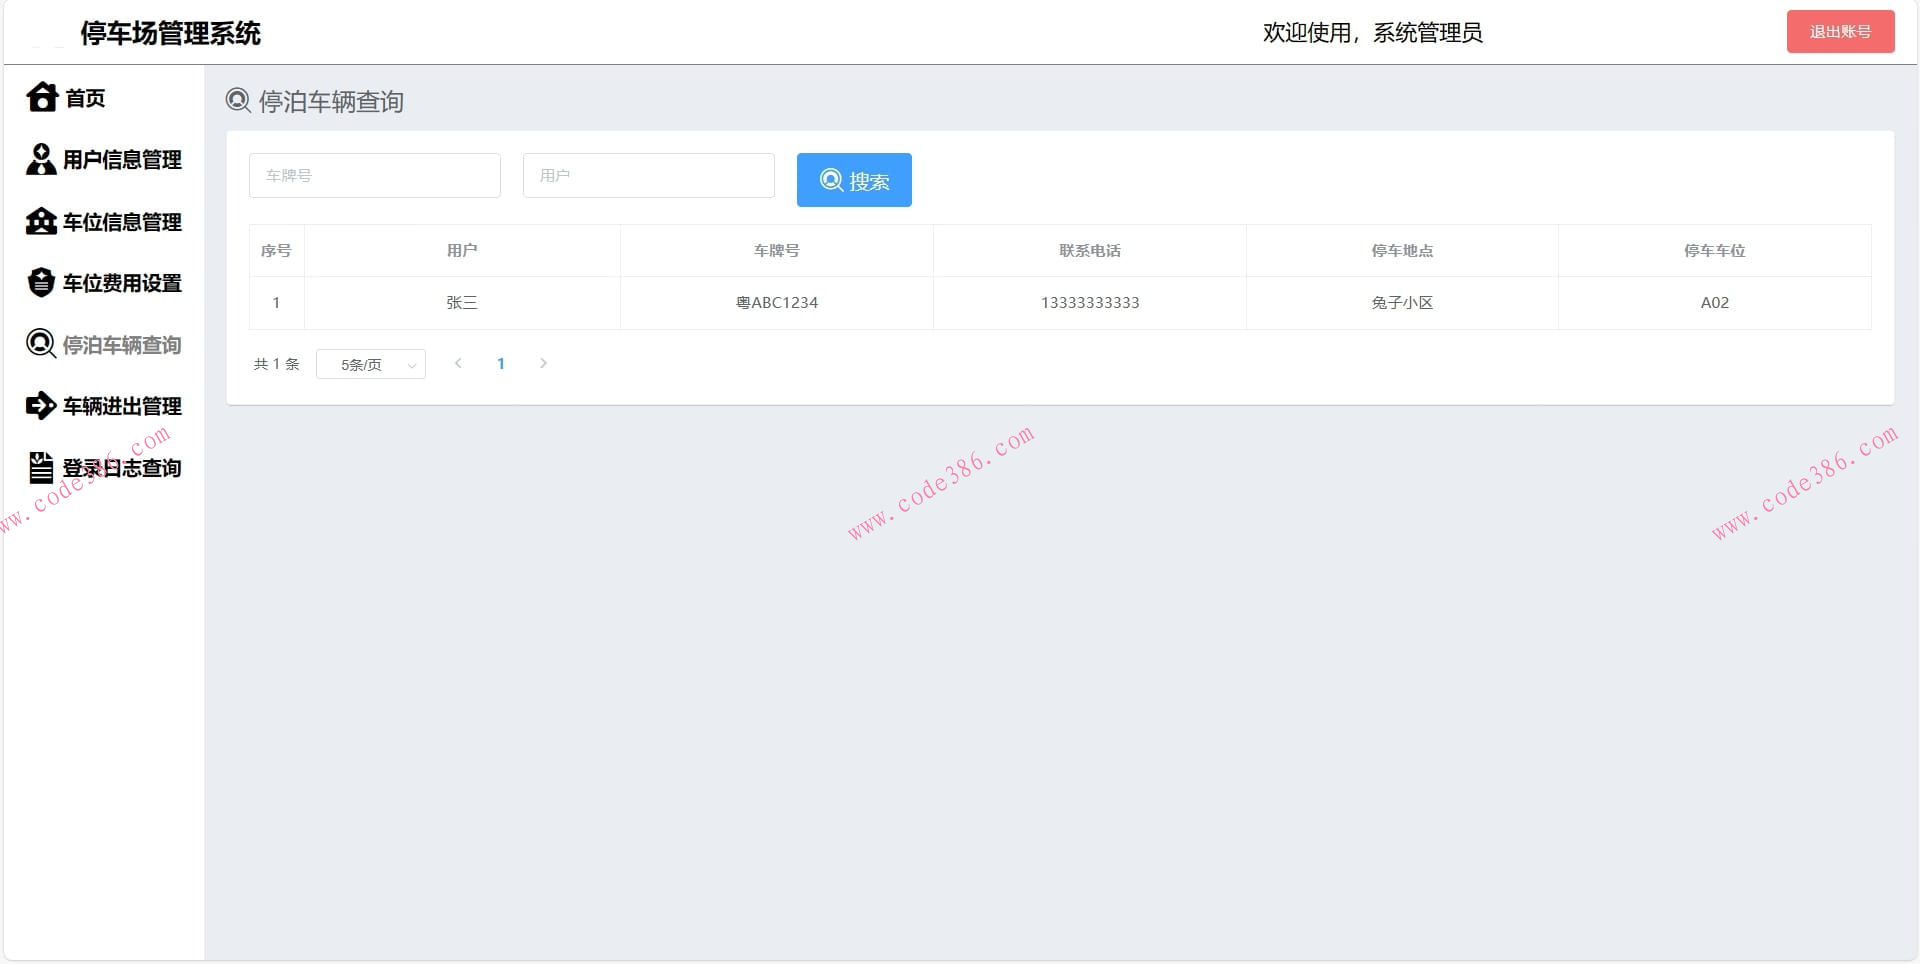Click the 车牌号 input field
The height and width of the screenshot is (964, 1920).
point(374,175)
